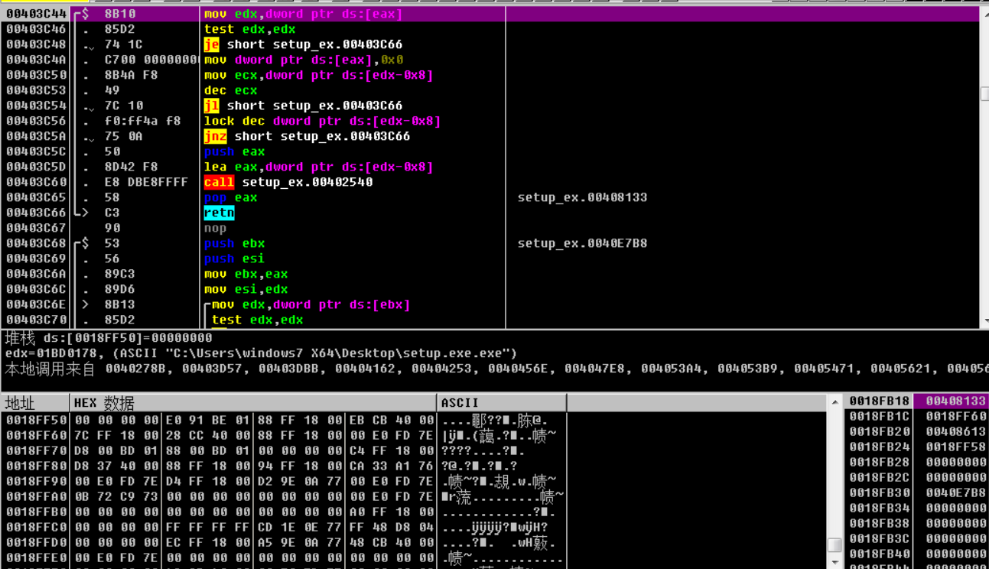Click the 'call setup_ex.00402540' instruction

pos(288,182)
